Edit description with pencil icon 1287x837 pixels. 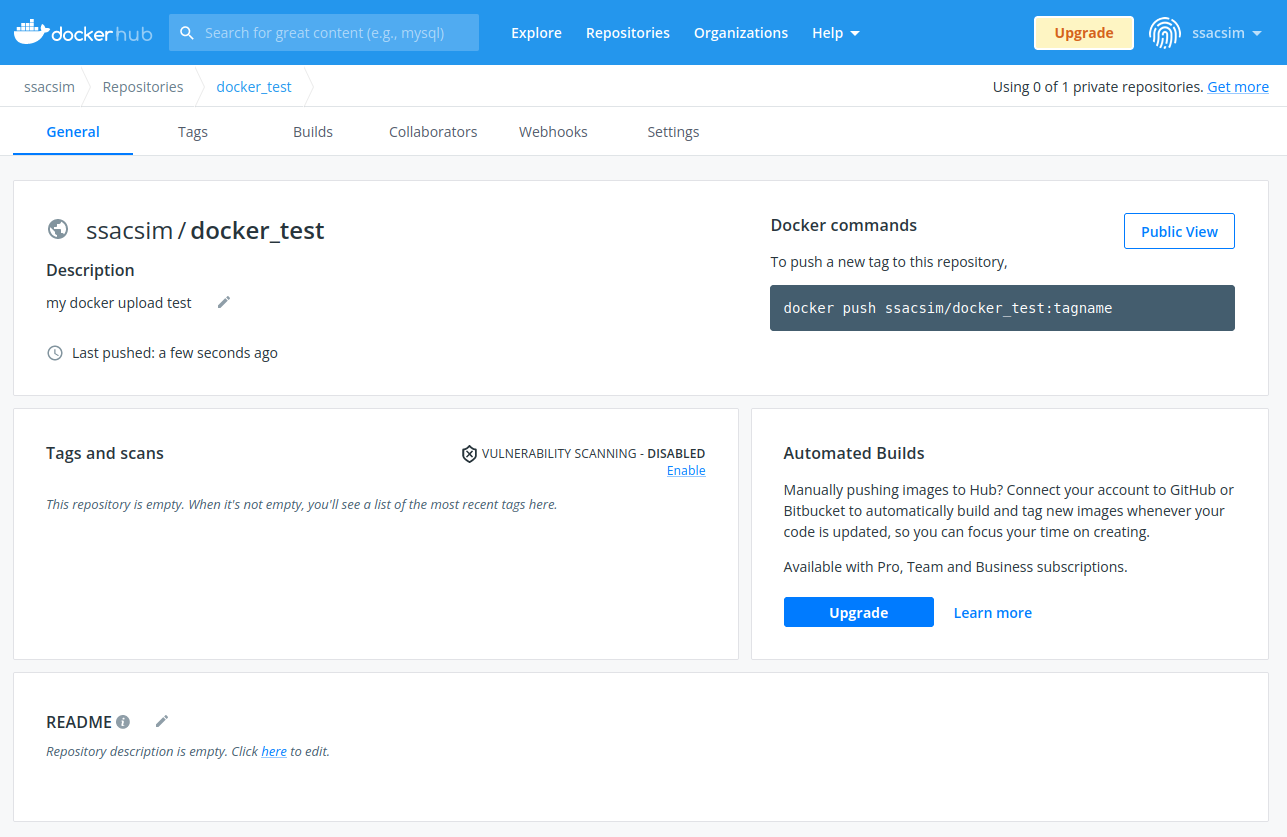tap(224, 302)
